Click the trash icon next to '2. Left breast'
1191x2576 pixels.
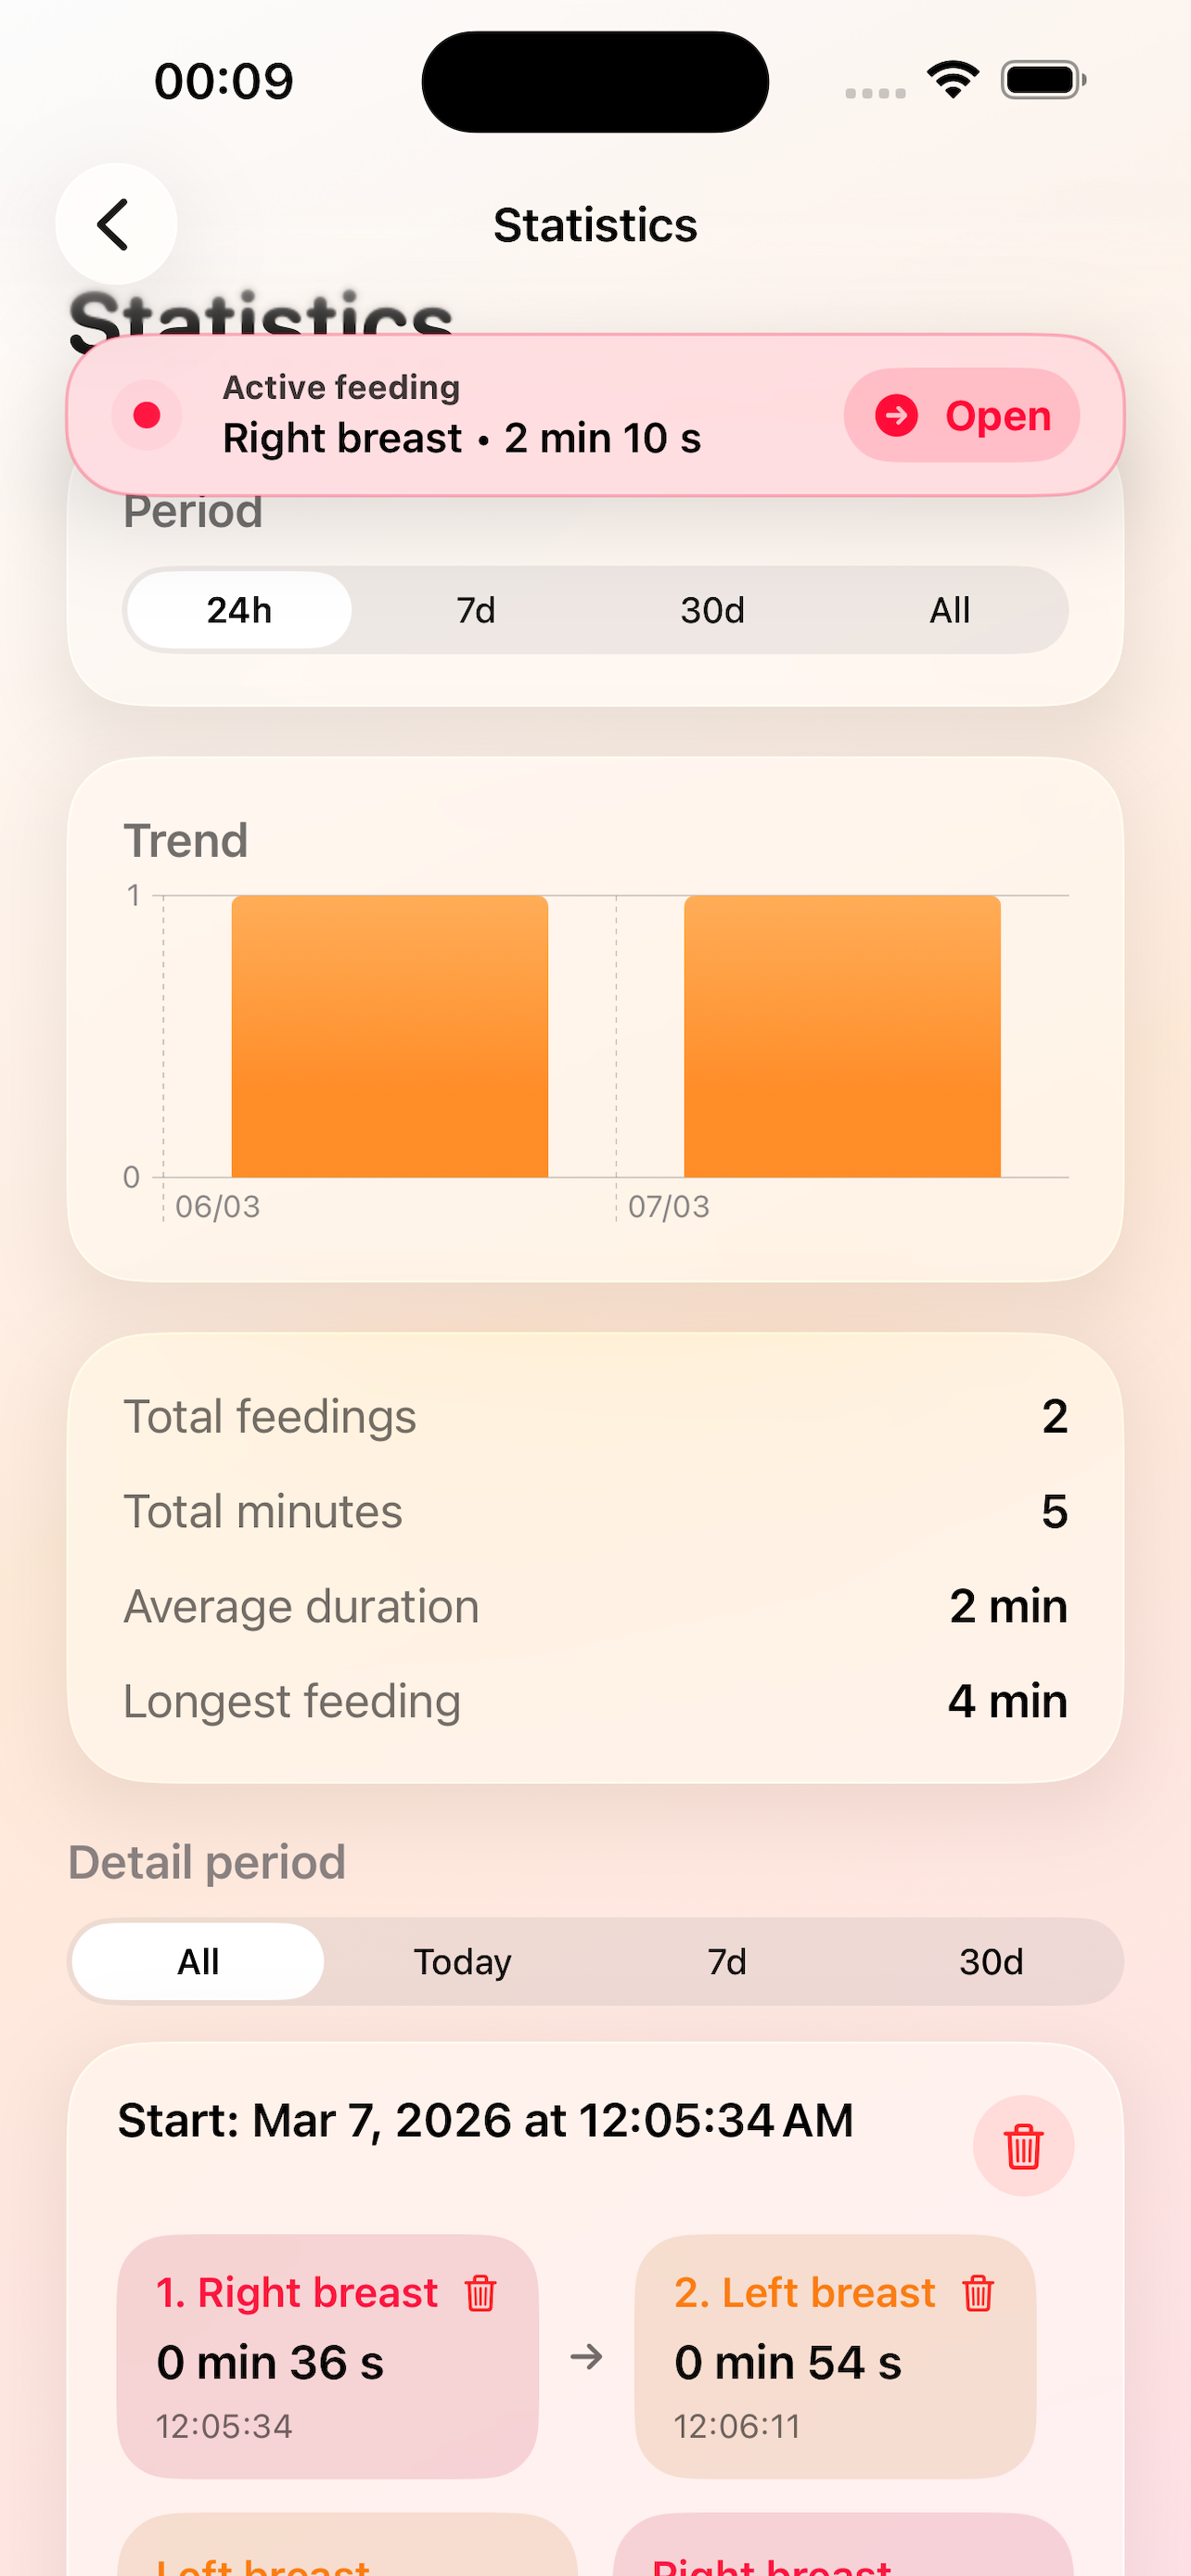pos(977,2293)
